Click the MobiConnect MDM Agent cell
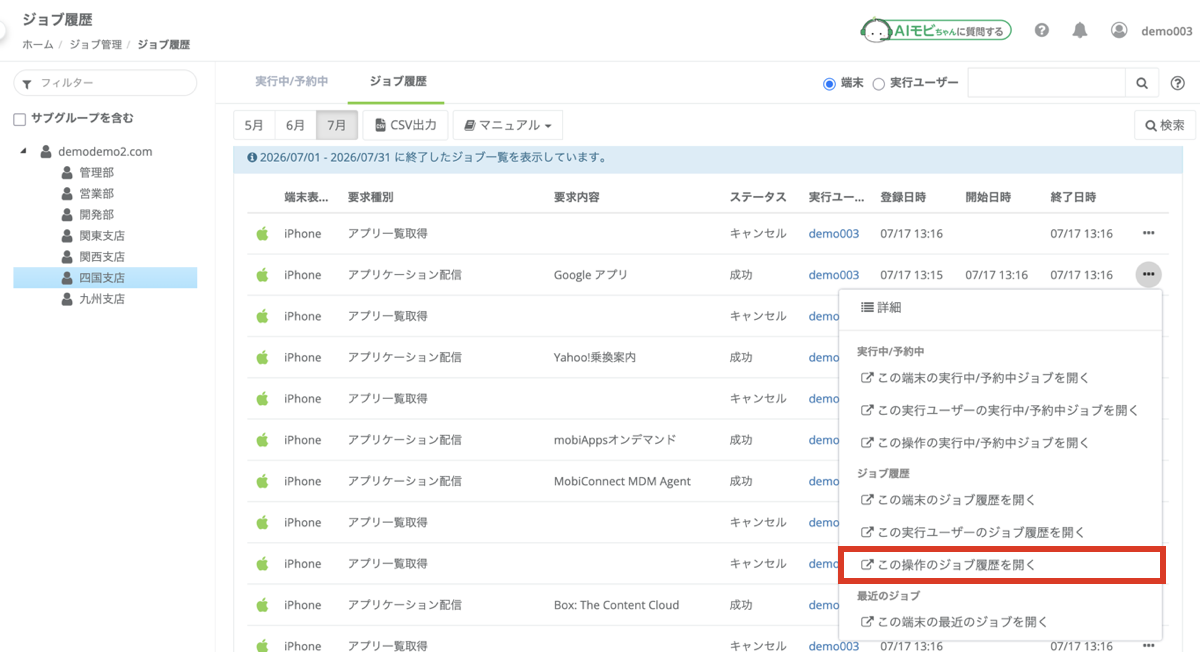Image resolution: width=1200 pixels, height=652 pixels. coord(622,481)
